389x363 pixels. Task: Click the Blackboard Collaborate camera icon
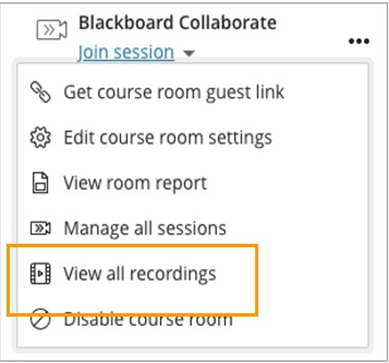click(52, 30)
